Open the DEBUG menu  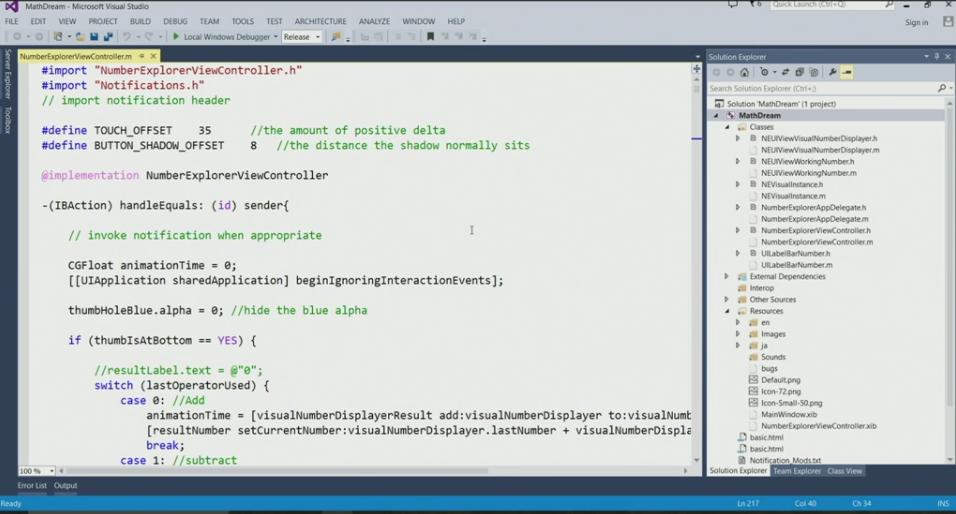point(175,21)
